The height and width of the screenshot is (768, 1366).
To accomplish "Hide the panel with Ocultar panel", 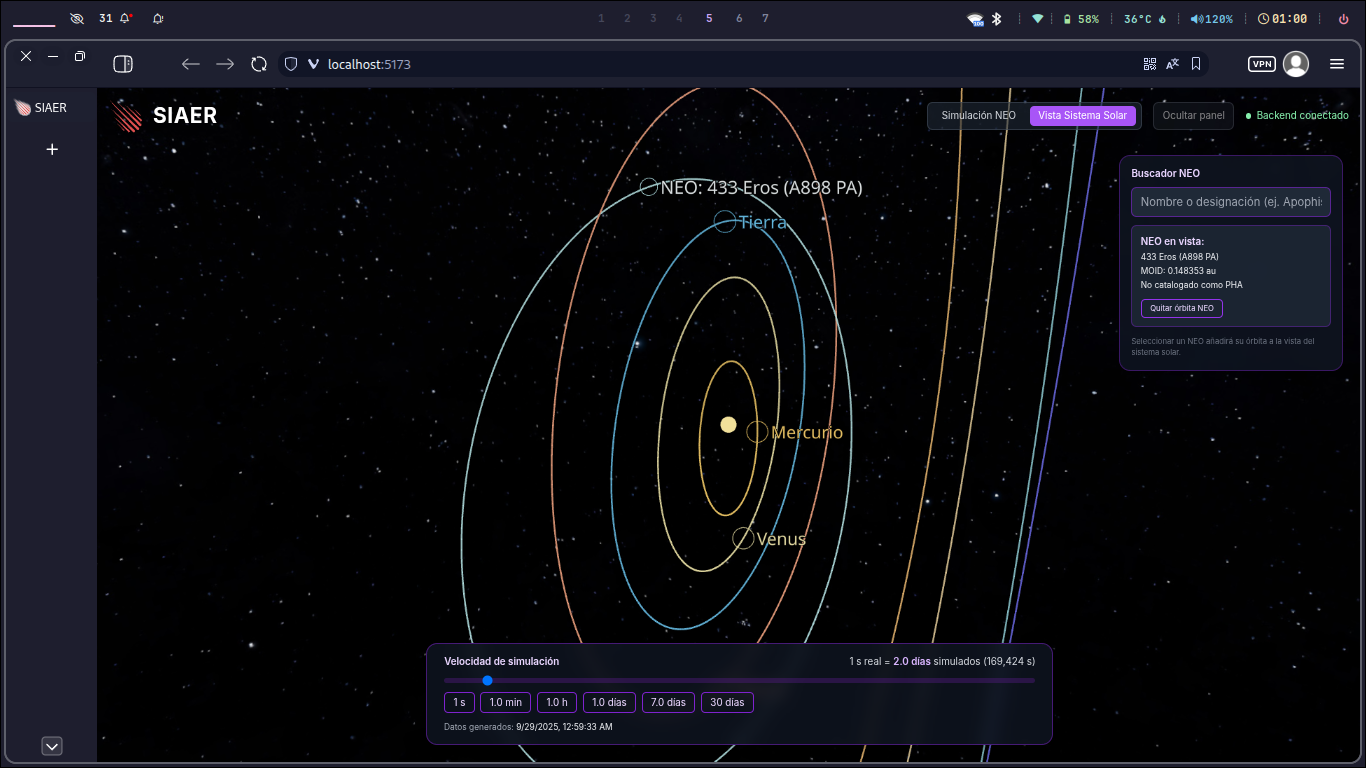I will [x=1193, y=116].
